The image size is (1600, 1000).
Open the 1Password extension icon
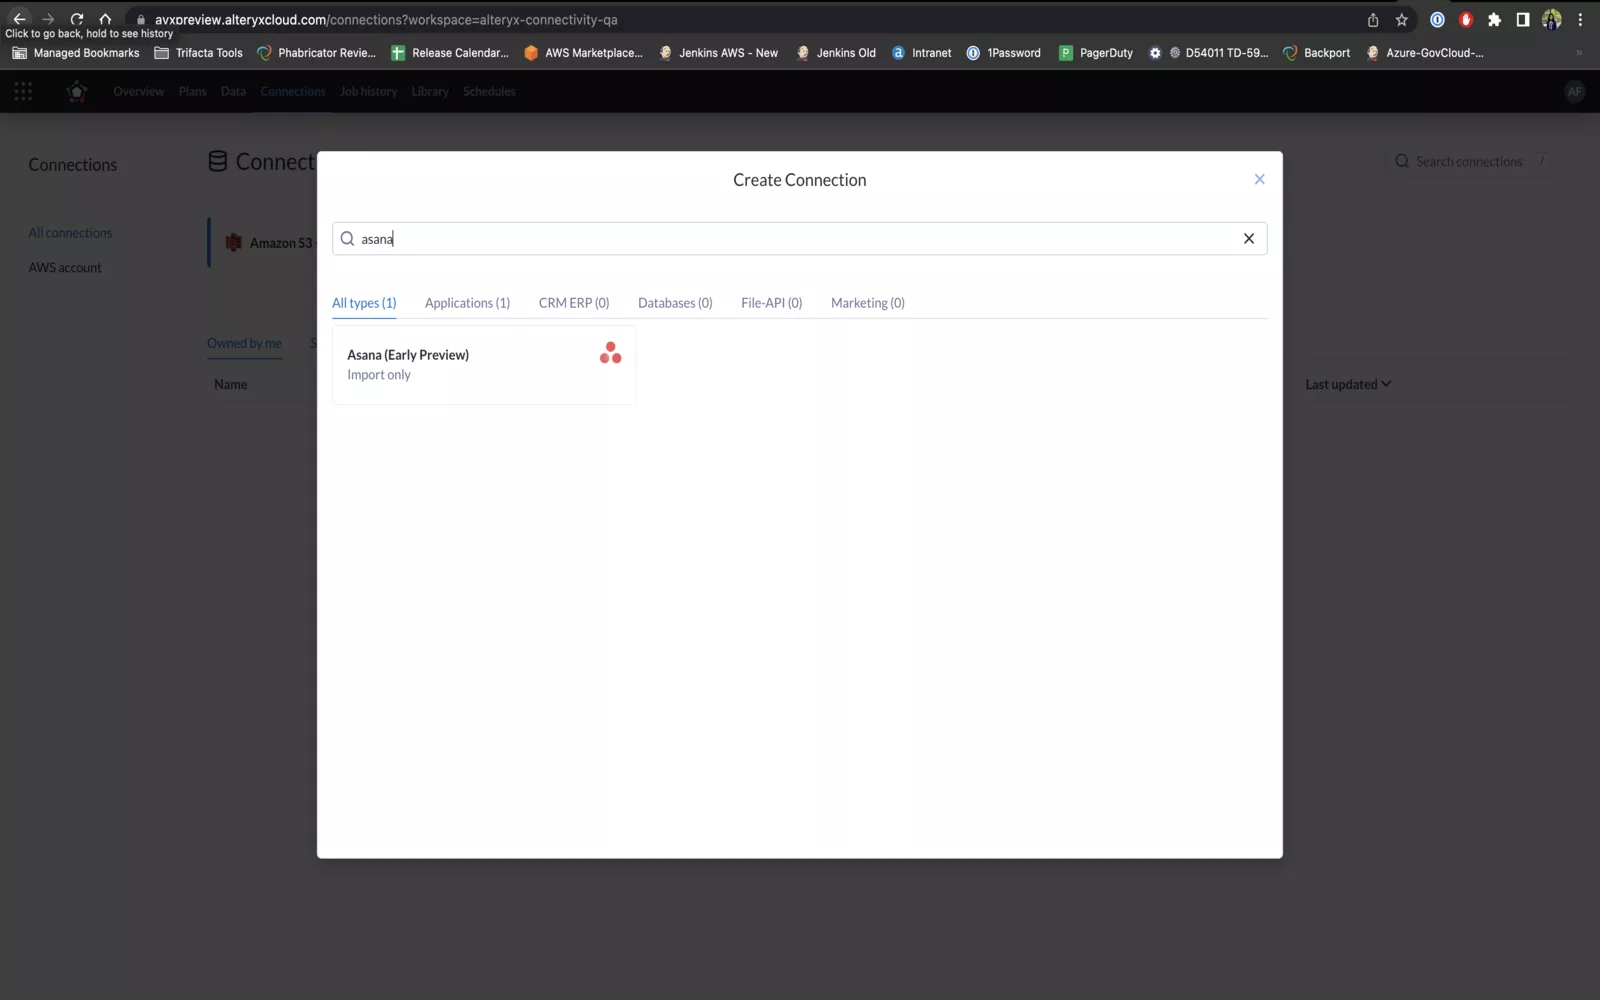[x=1437, y=20]
